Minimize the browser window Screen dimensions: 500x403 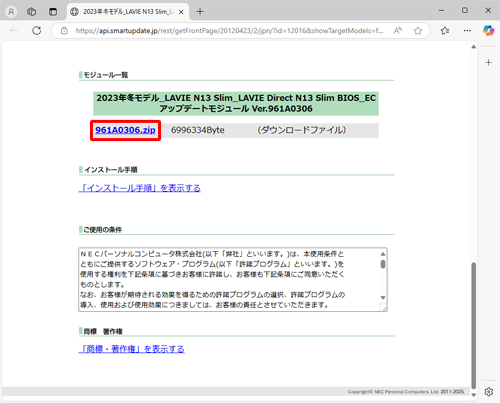(441, 11)
